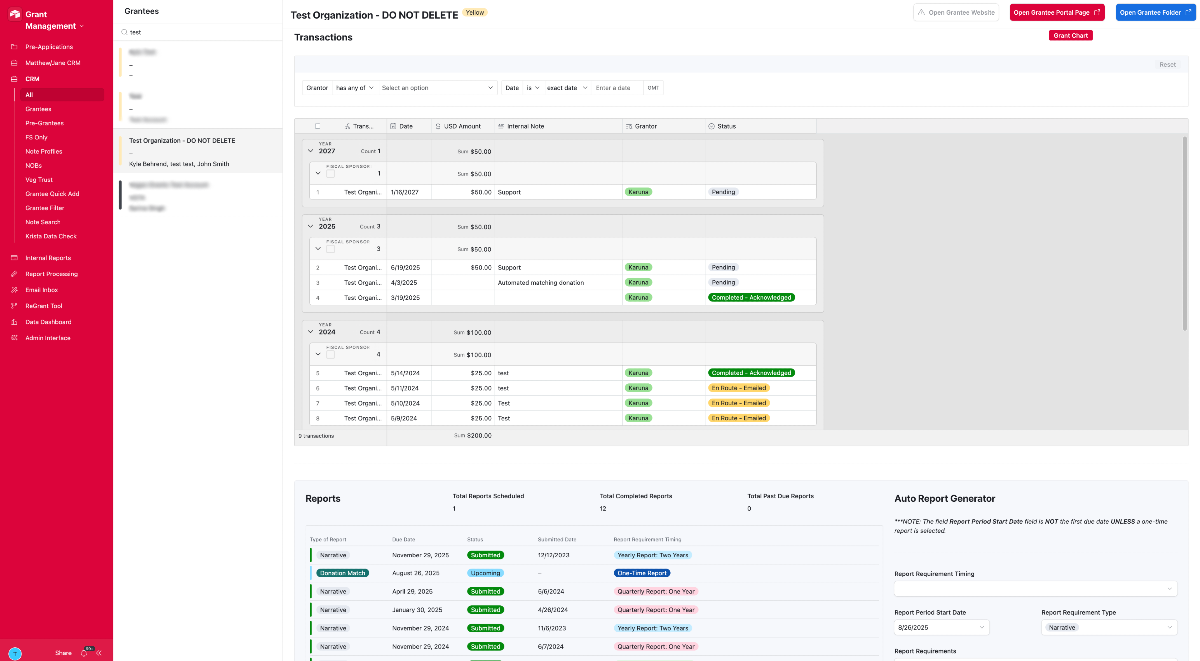Viewport: 1200px width, 661px height.
Task: Open the Data Dashboard sidebar item
Action: pyautogui.click(x=48, y=322)
